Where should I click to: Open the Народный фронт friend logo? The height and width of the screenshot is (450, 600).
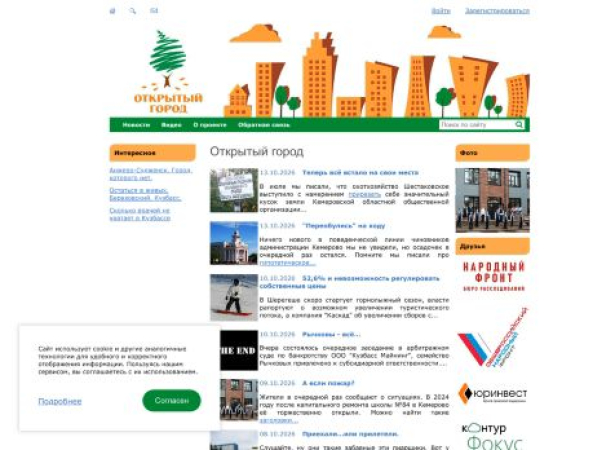click(x=493, y=276)
